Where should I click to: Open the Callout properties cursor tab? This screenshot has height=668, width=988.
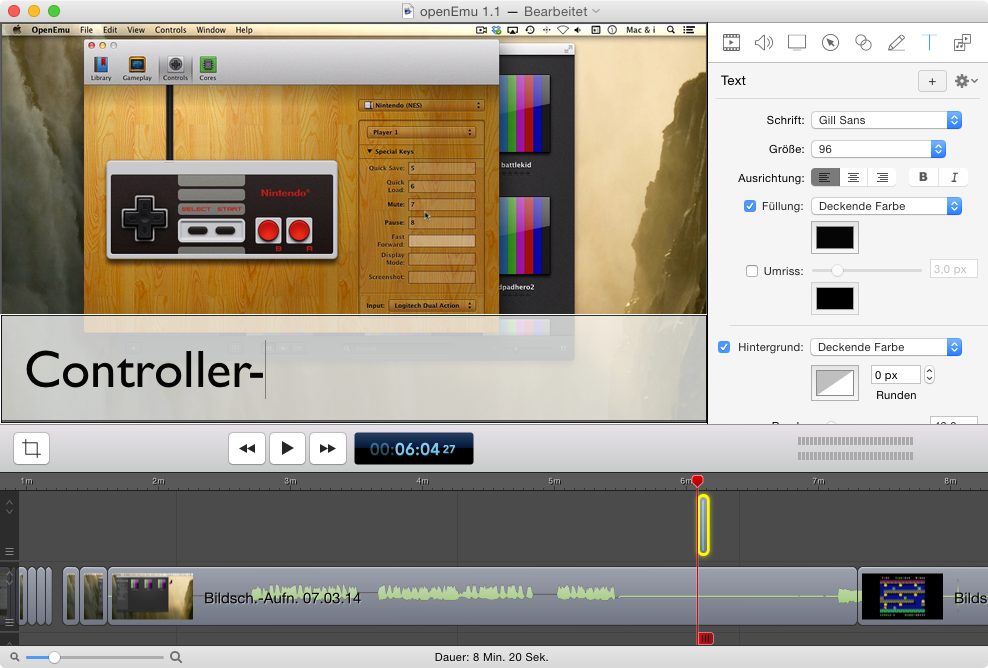click(x=830, y=42)
